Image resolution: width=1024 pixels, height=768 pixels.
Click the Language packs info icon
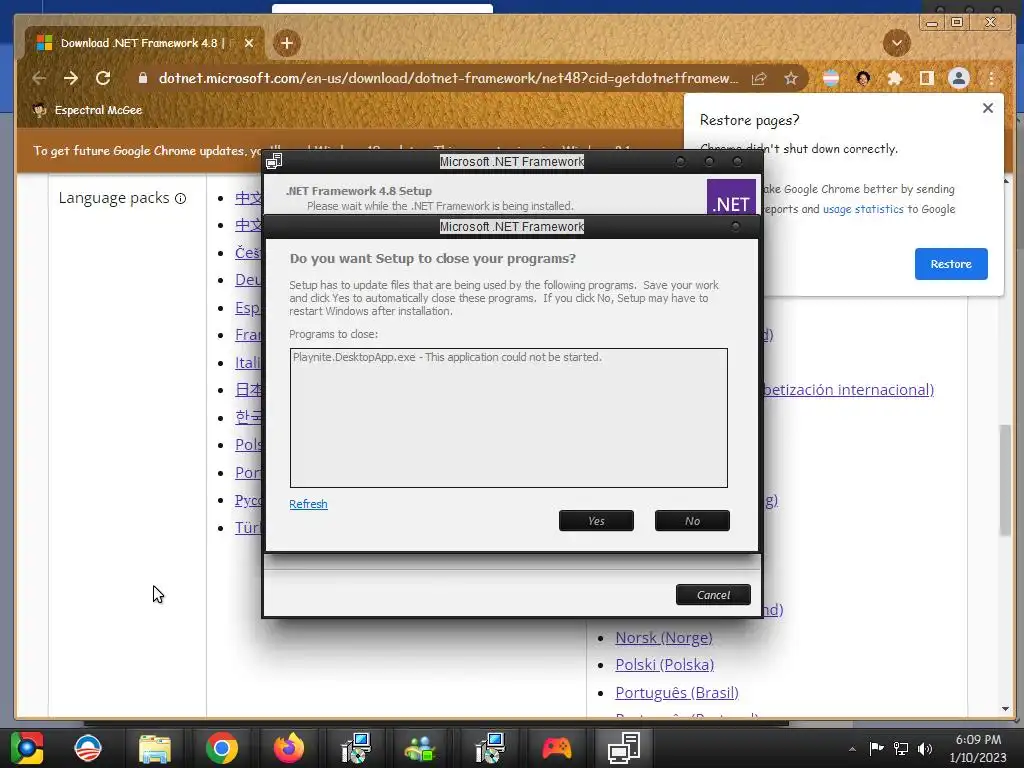point(180,199)
